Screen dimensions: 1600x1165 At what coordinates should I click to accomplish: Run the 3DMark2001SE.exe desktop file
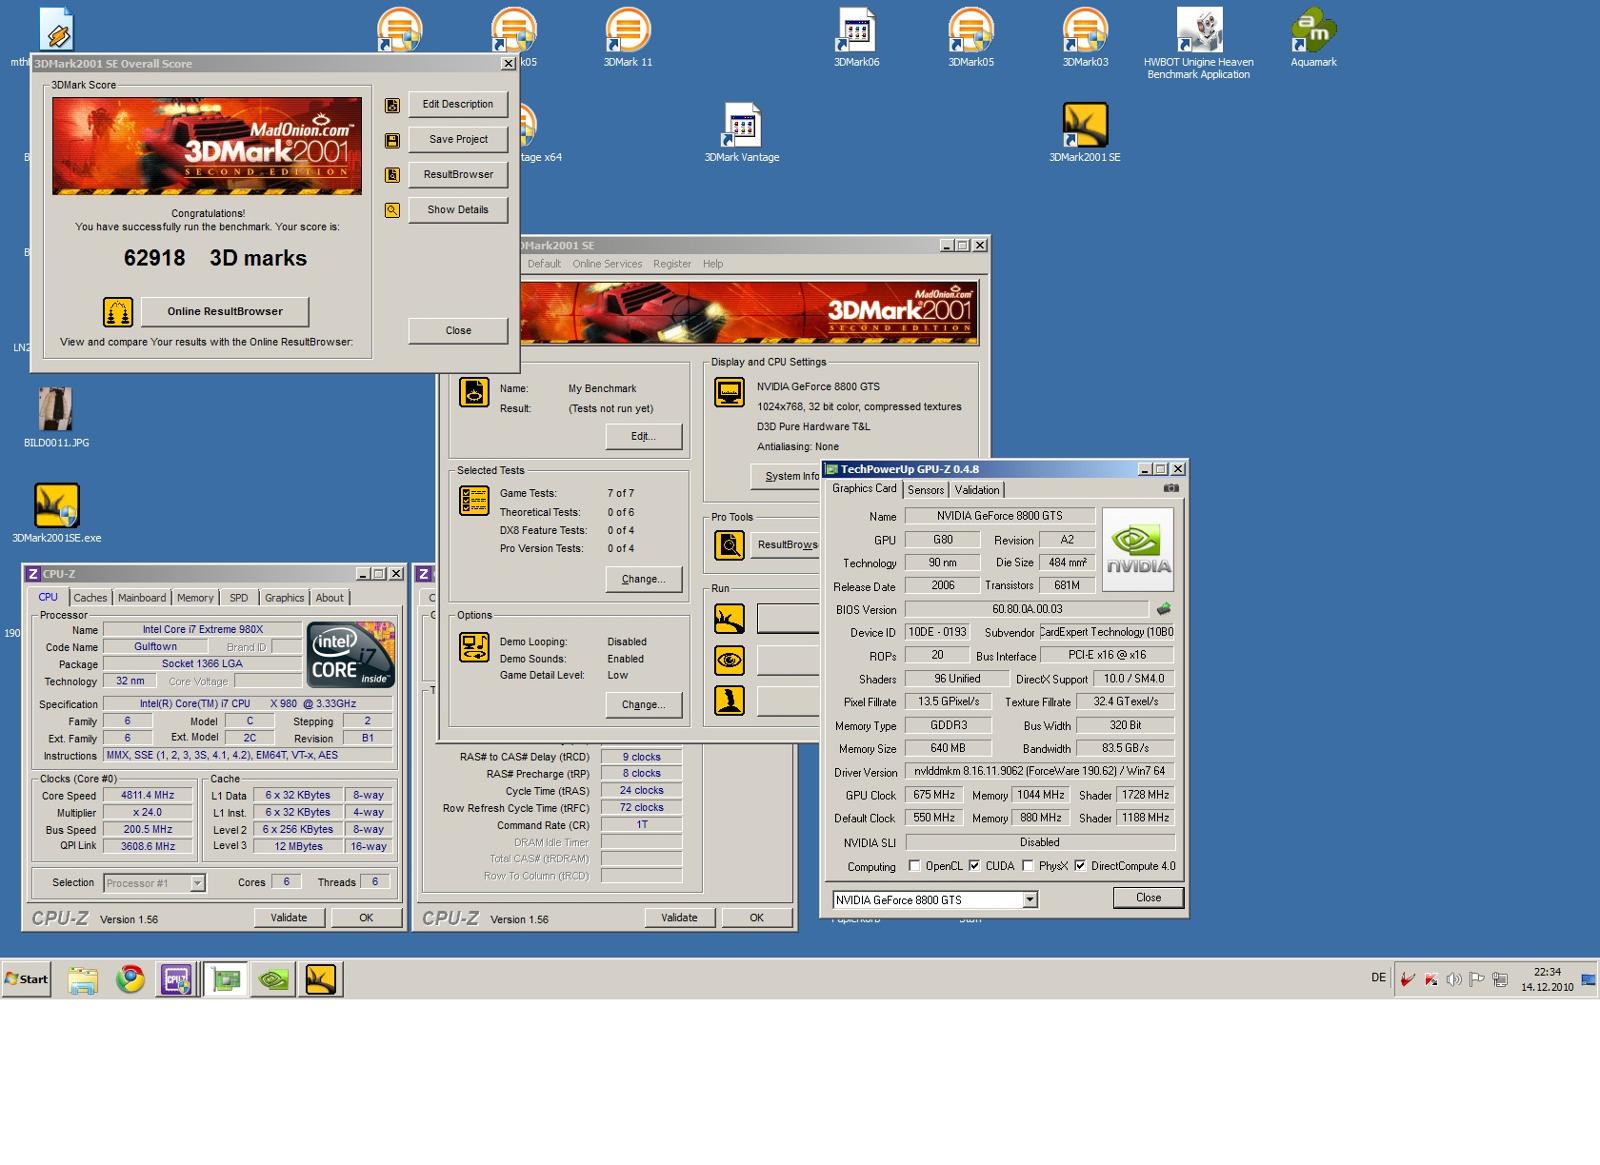click(x=57, y=512)
